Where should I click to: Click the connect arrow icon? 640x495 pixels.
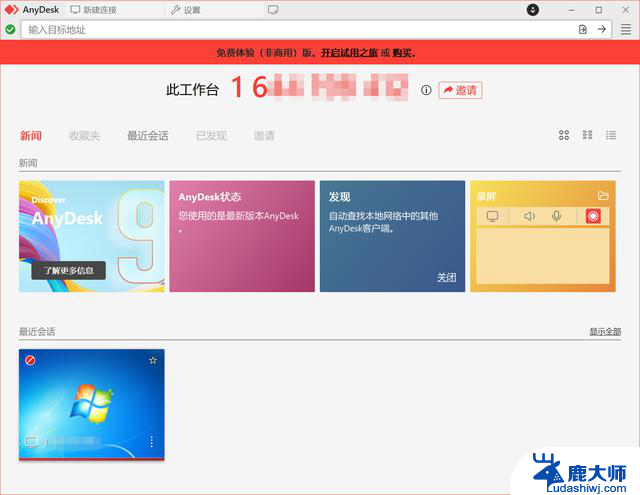(x=602, y=29)
